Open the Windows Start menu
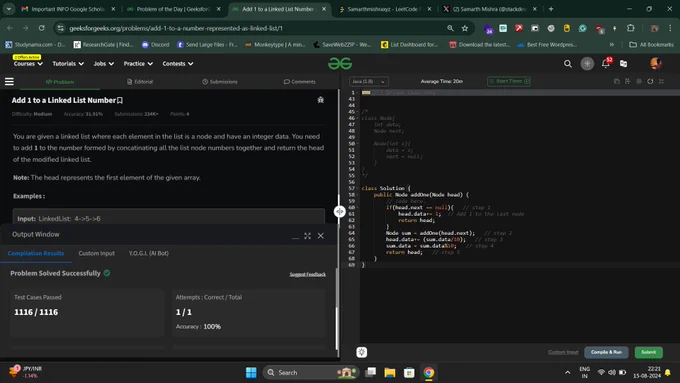 tap(251, 373)
